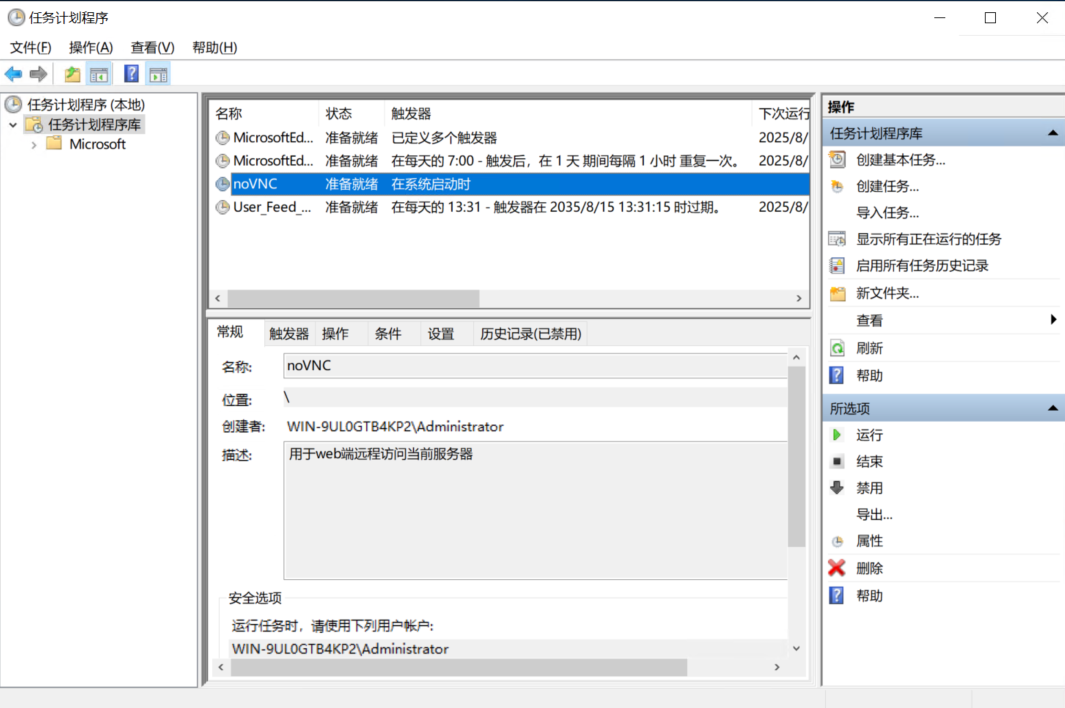Click the 显示所有正在运行的任务 action text
The height and width of the screenshot is (708, 1065).
point(928,239)
